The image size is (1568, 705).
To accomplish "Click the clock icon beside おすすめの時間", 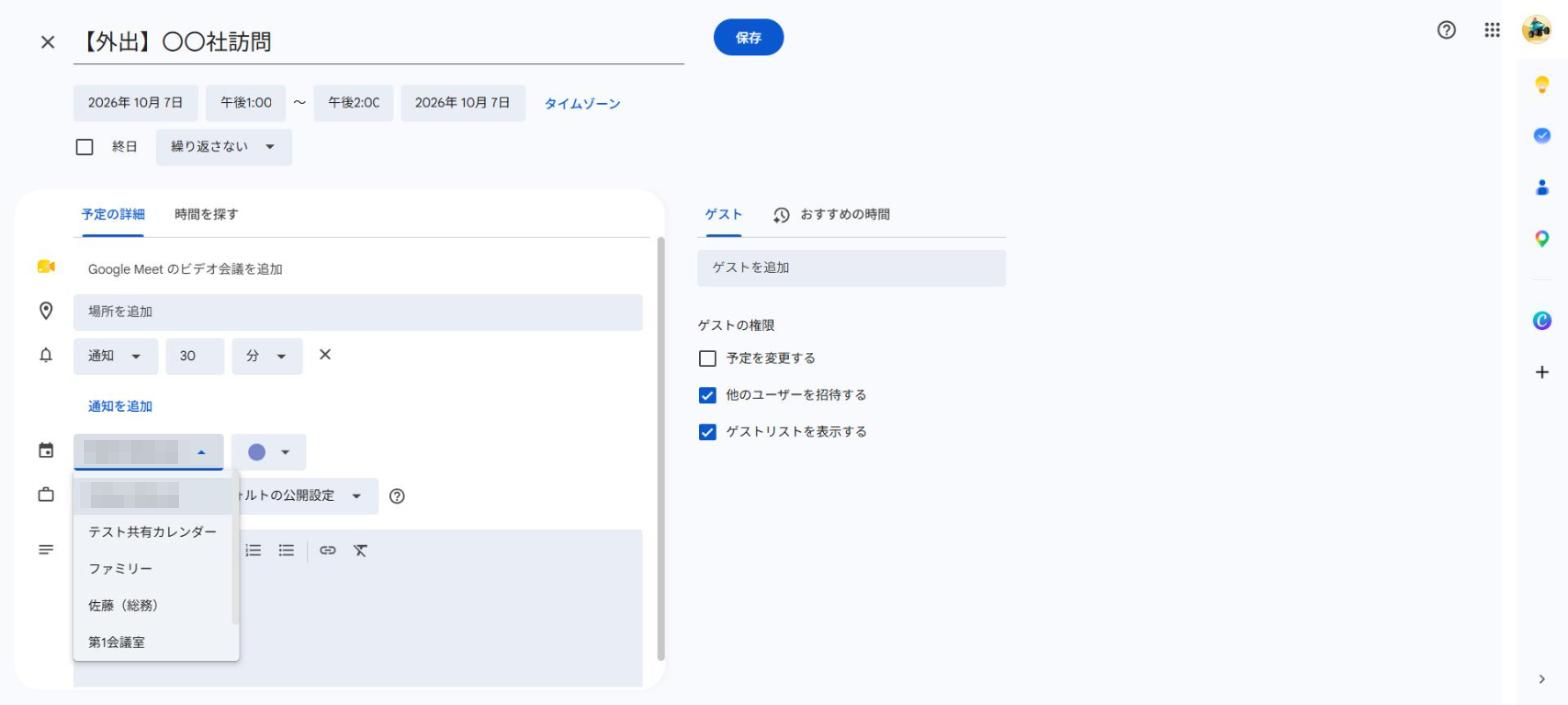I will (781, 215).
